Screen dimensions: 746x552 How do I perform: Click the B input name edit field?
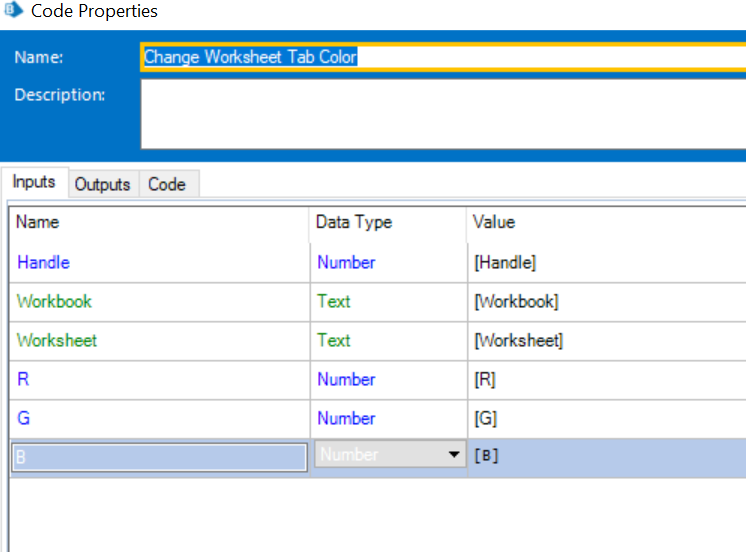point(158,457)
